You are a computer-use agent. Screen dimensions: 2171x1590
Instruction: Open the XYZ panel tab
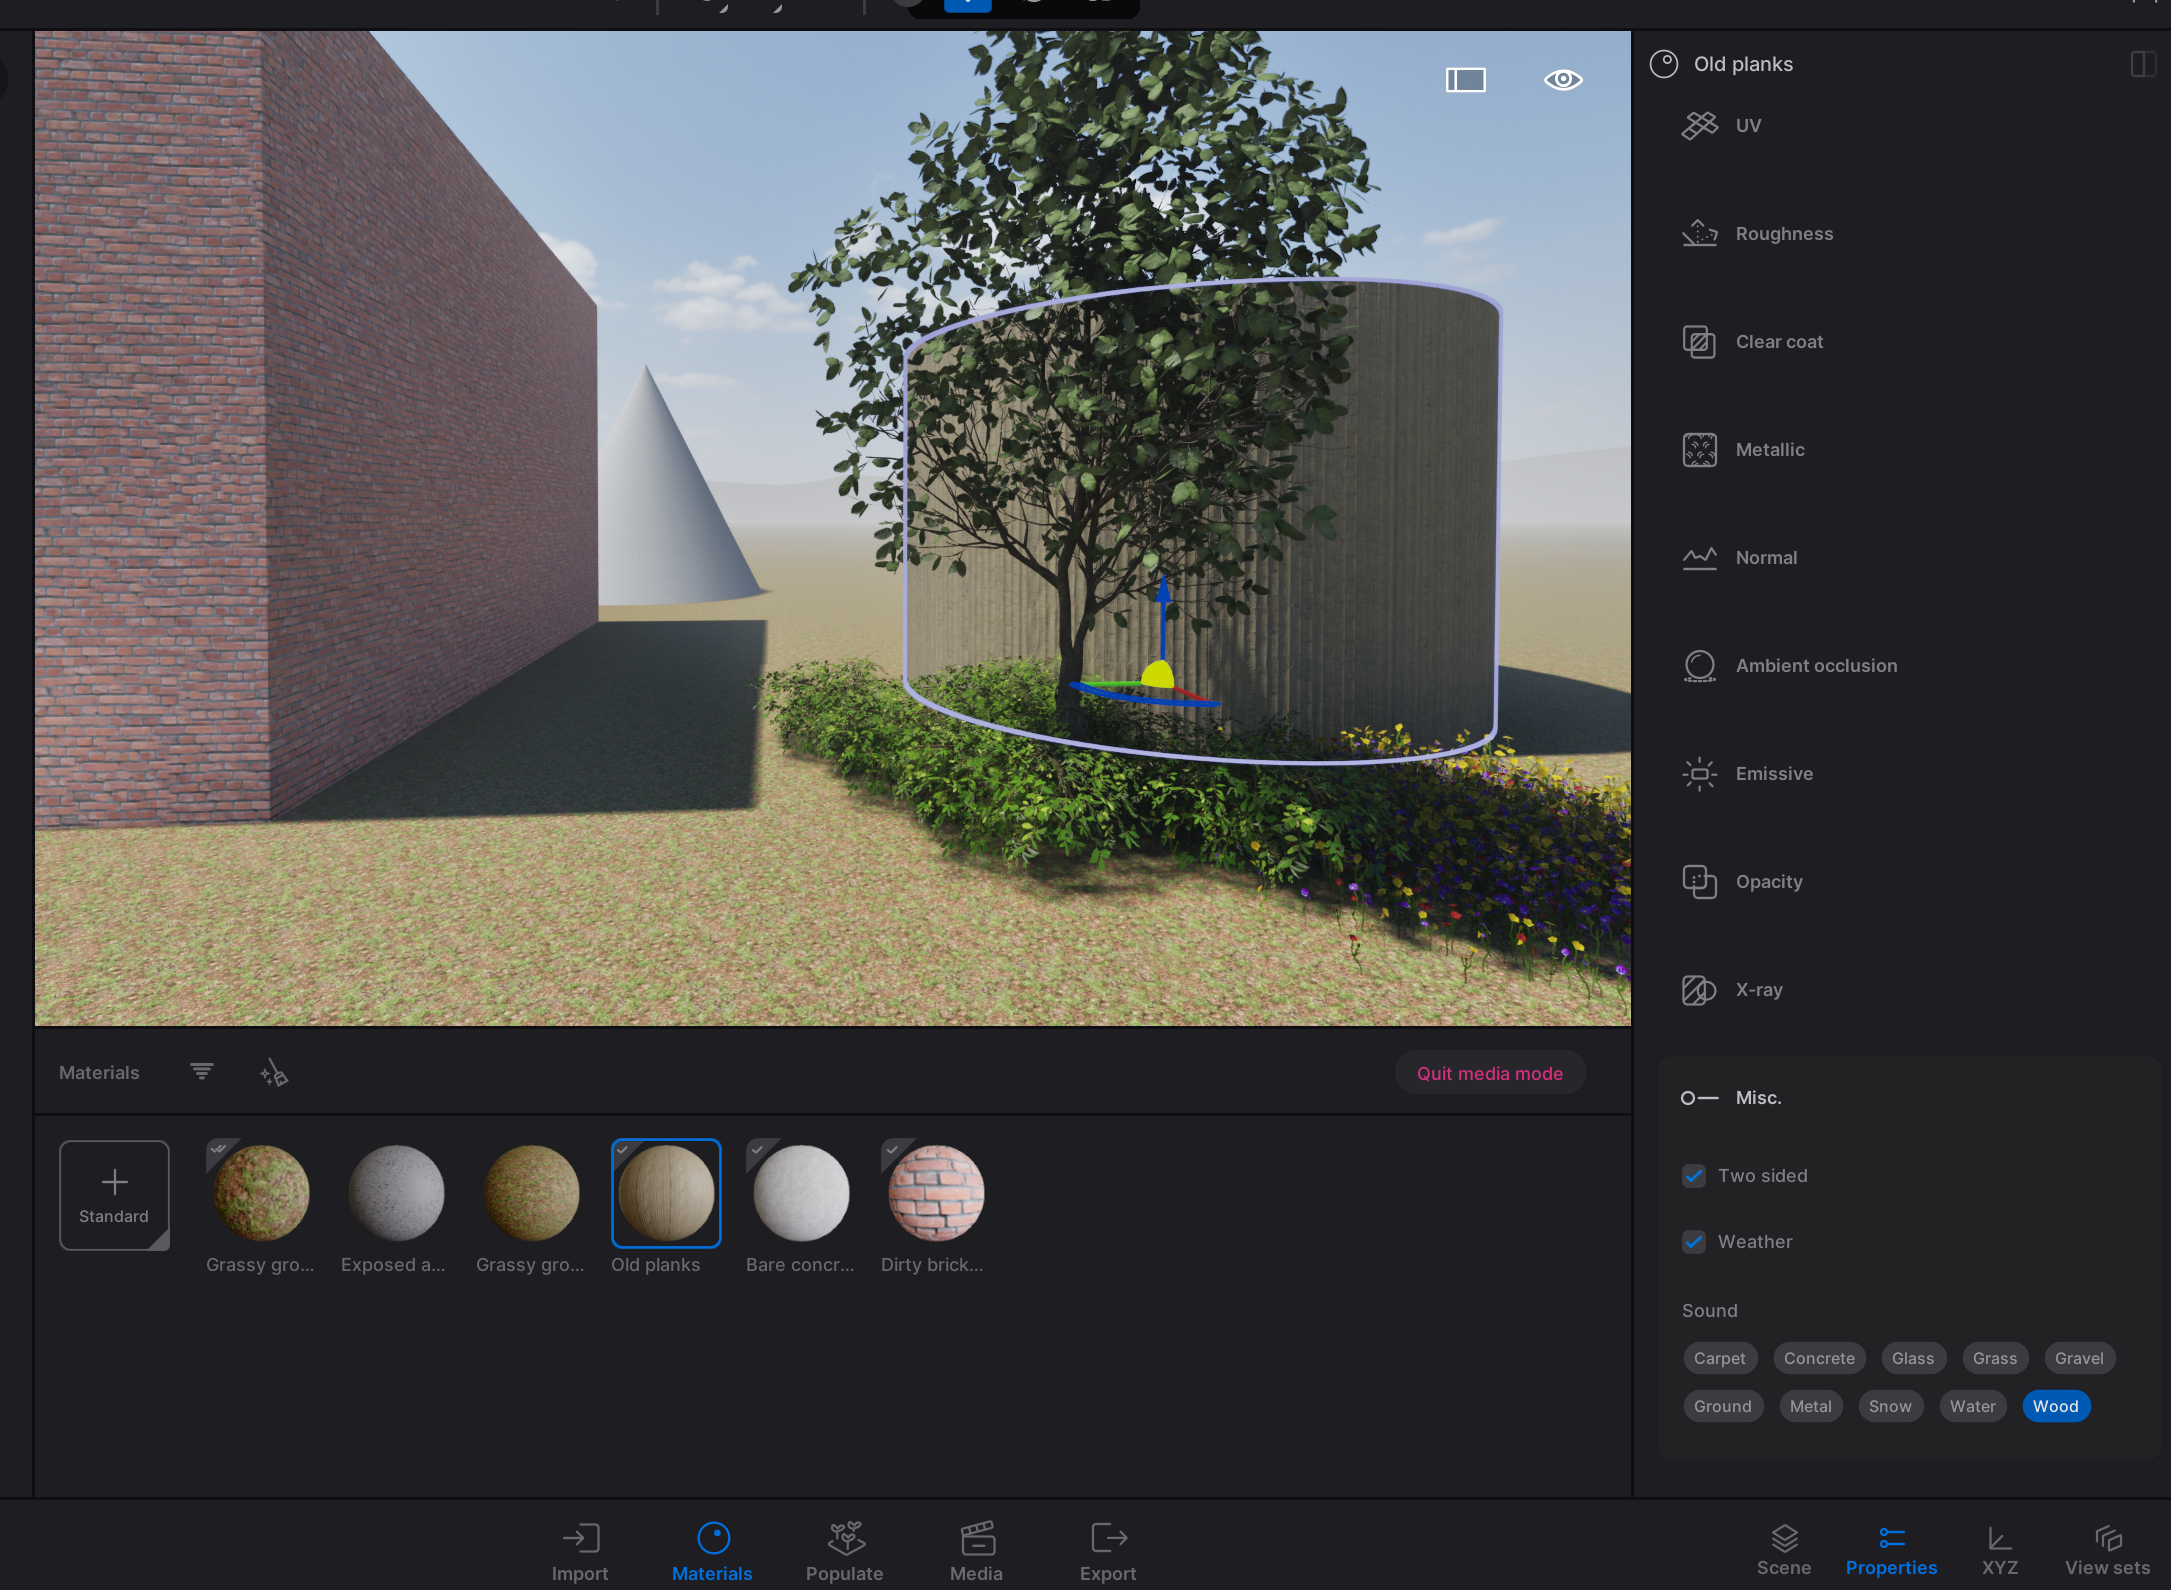[1999, 1549]
